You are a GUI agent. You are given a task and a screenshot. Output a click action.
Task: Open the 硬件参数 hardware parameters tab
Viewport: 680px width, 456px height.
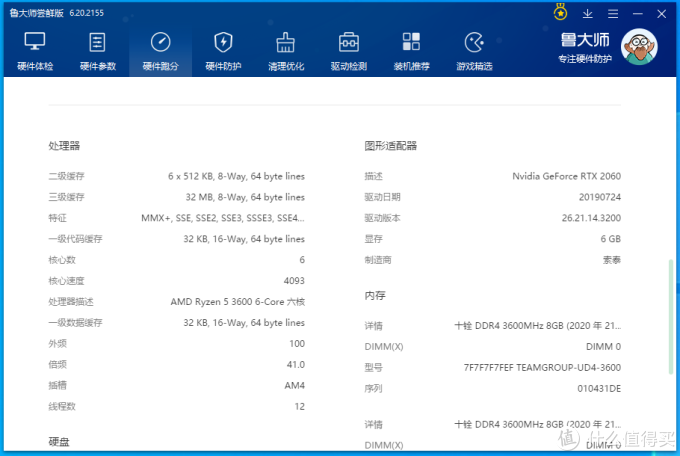pos(98,52)
